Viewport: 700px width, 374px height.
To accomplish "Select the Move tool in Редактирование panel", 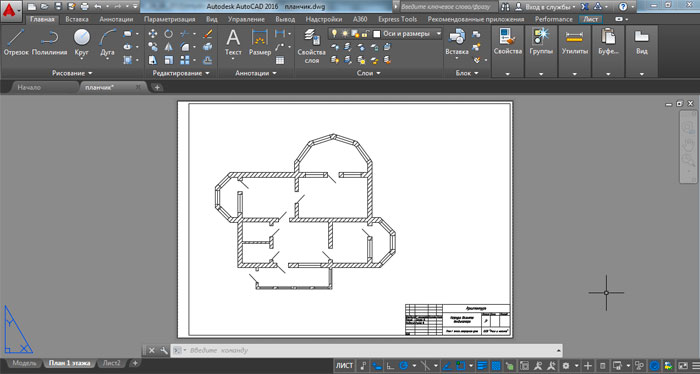I will (153, 33).
